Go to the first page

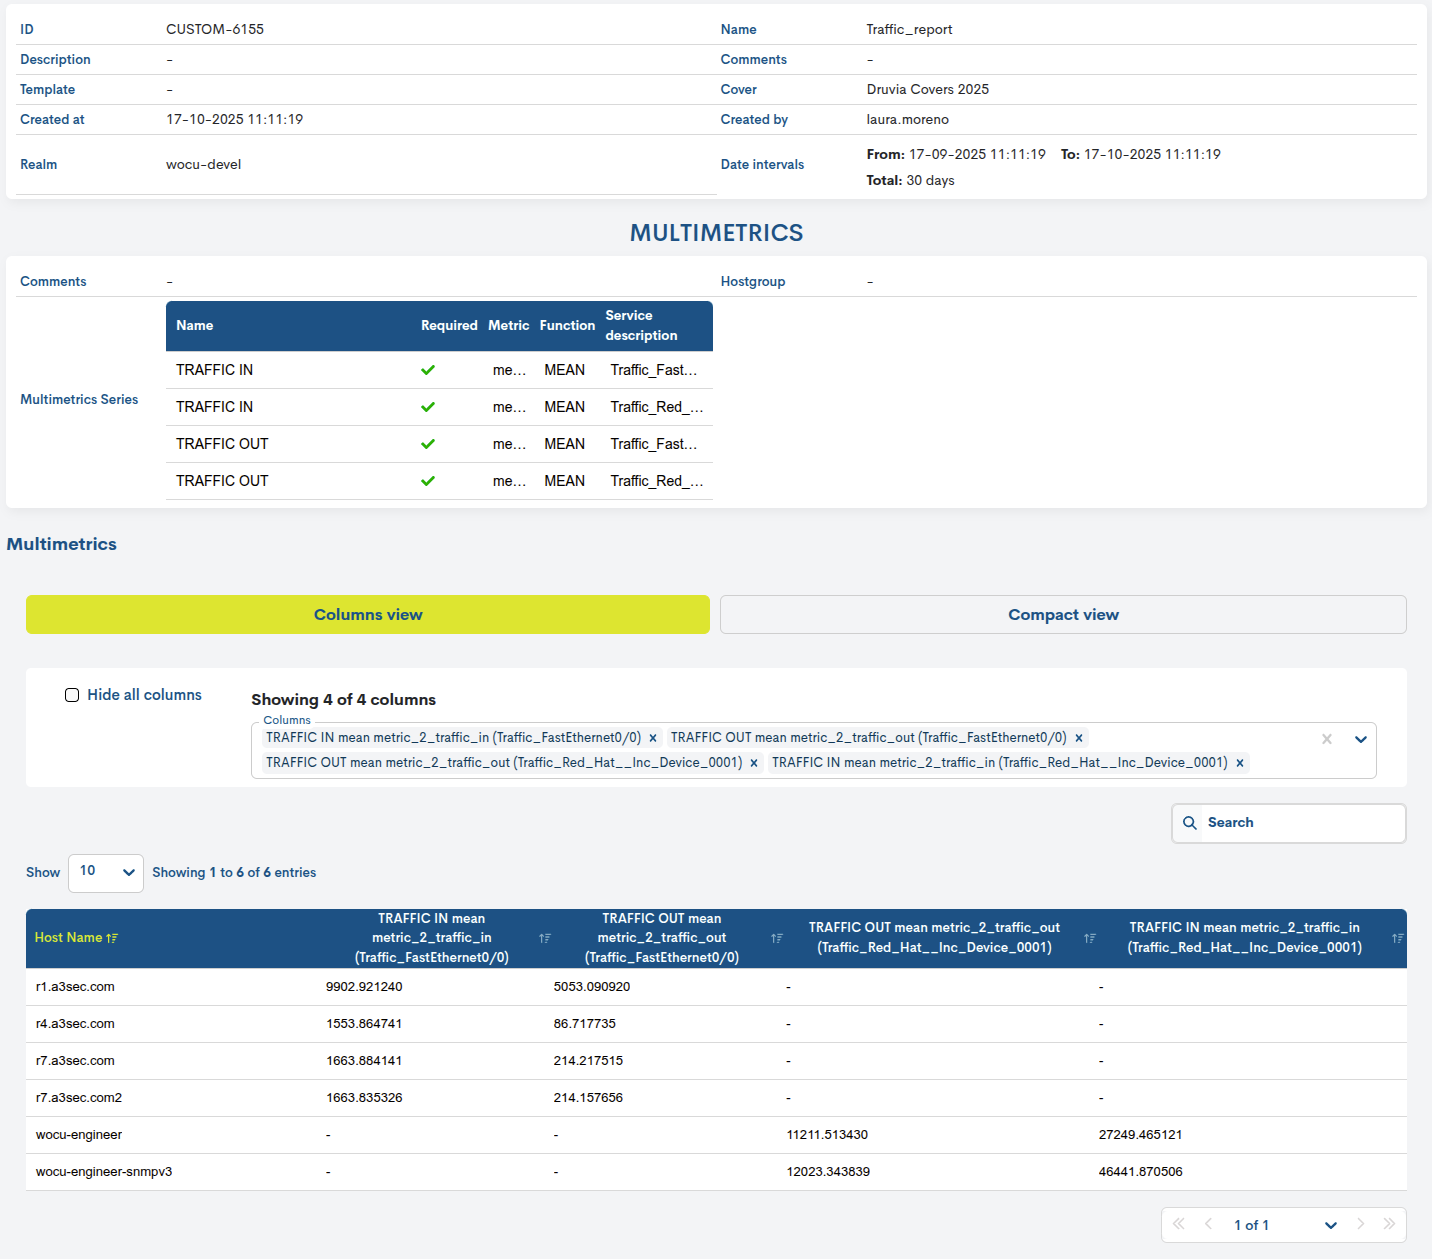[1179, 1224]
